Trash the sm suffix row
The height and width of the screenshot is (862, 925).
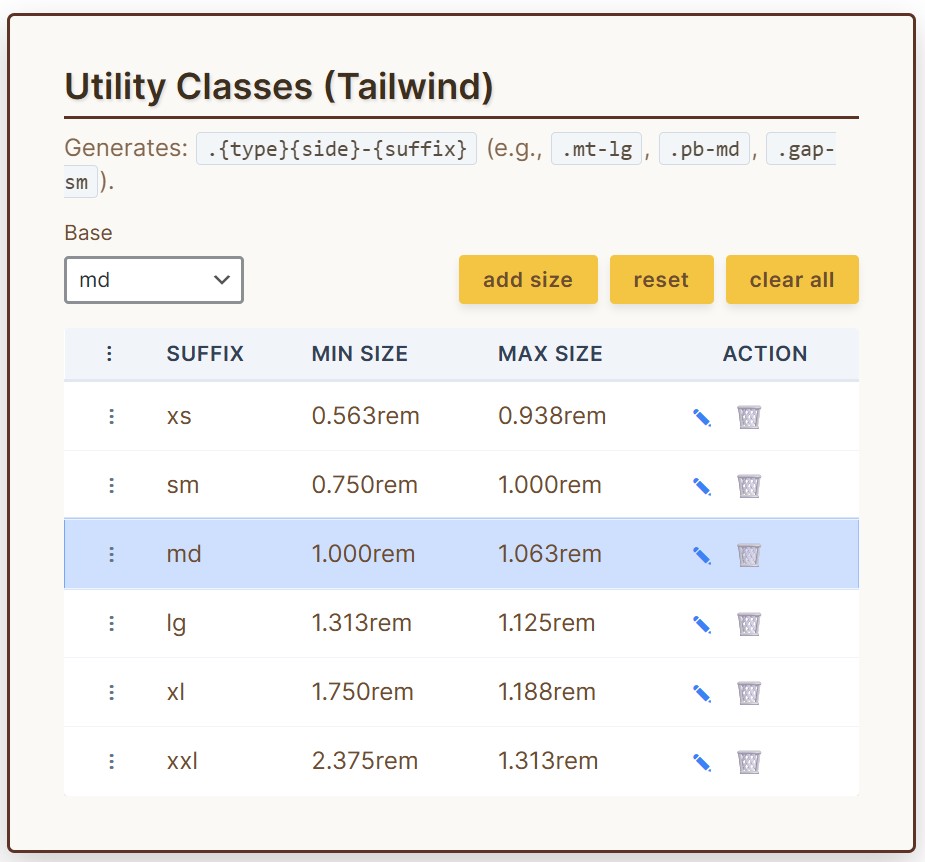click(749, 486)
